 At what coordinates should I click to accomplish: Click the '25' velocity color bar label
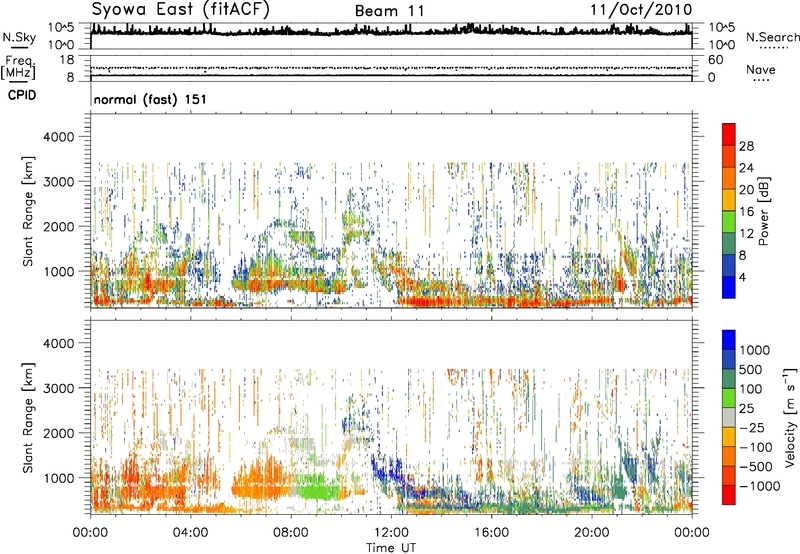coord(747,409)
